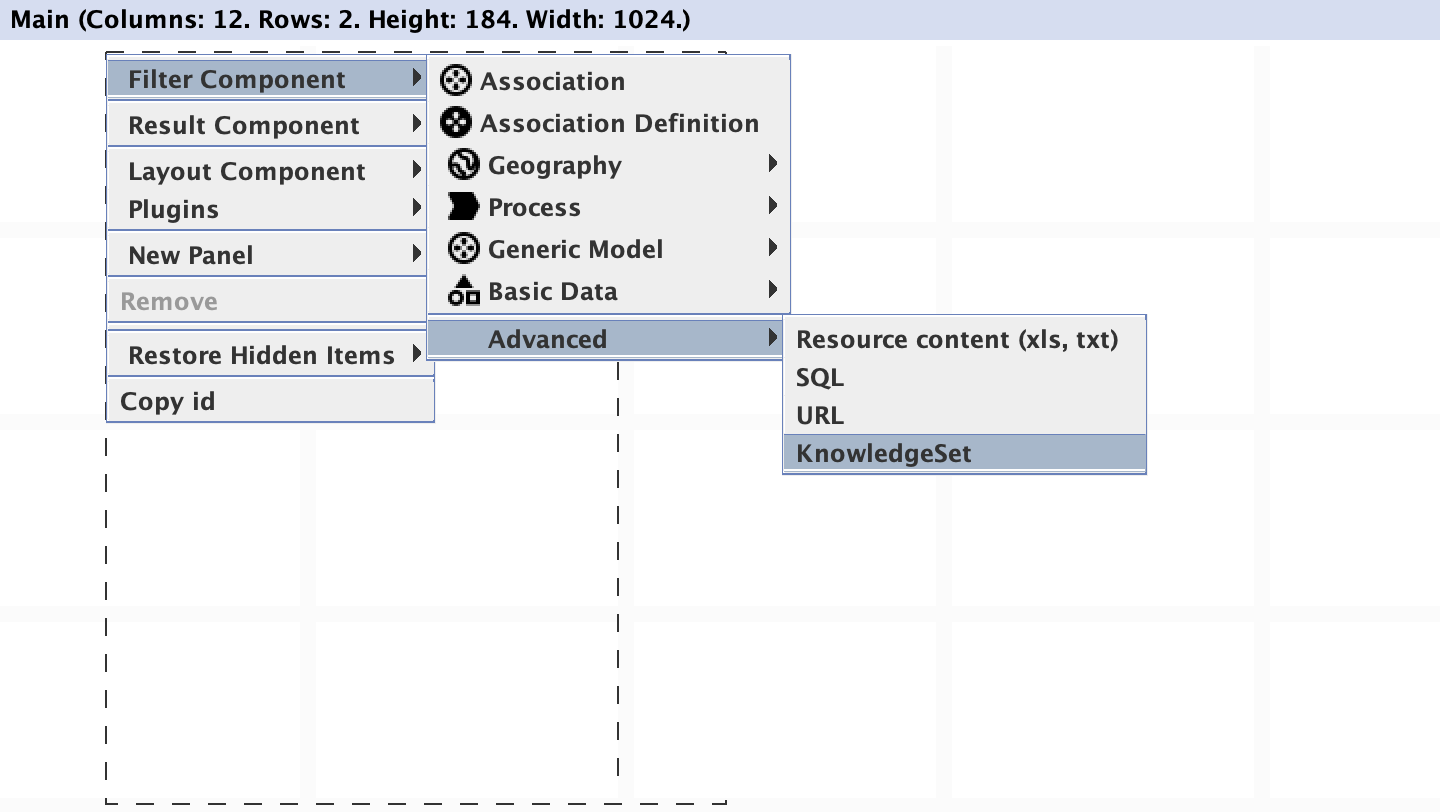The image size is (1440, 812).
Task: Expand the Basic Data submenu arrow
Action: (x=772, y=290)
